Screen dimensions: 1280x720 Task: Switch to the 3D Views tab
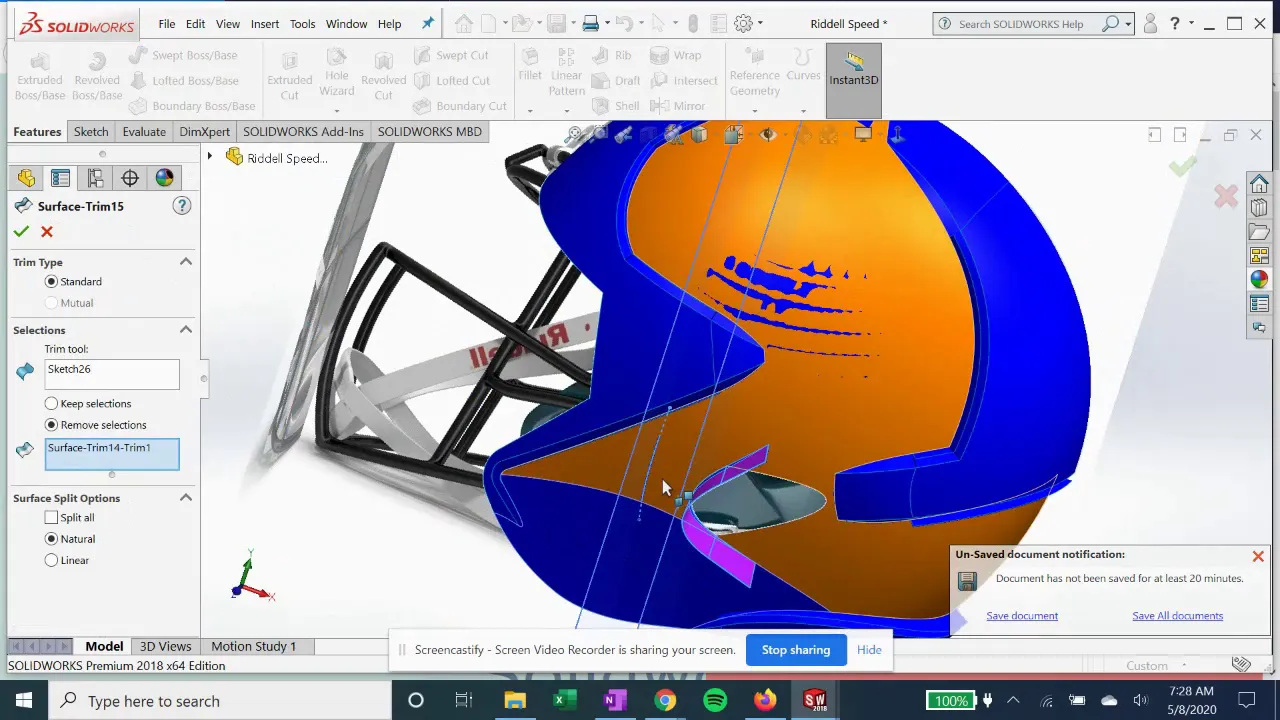[165, 646]
